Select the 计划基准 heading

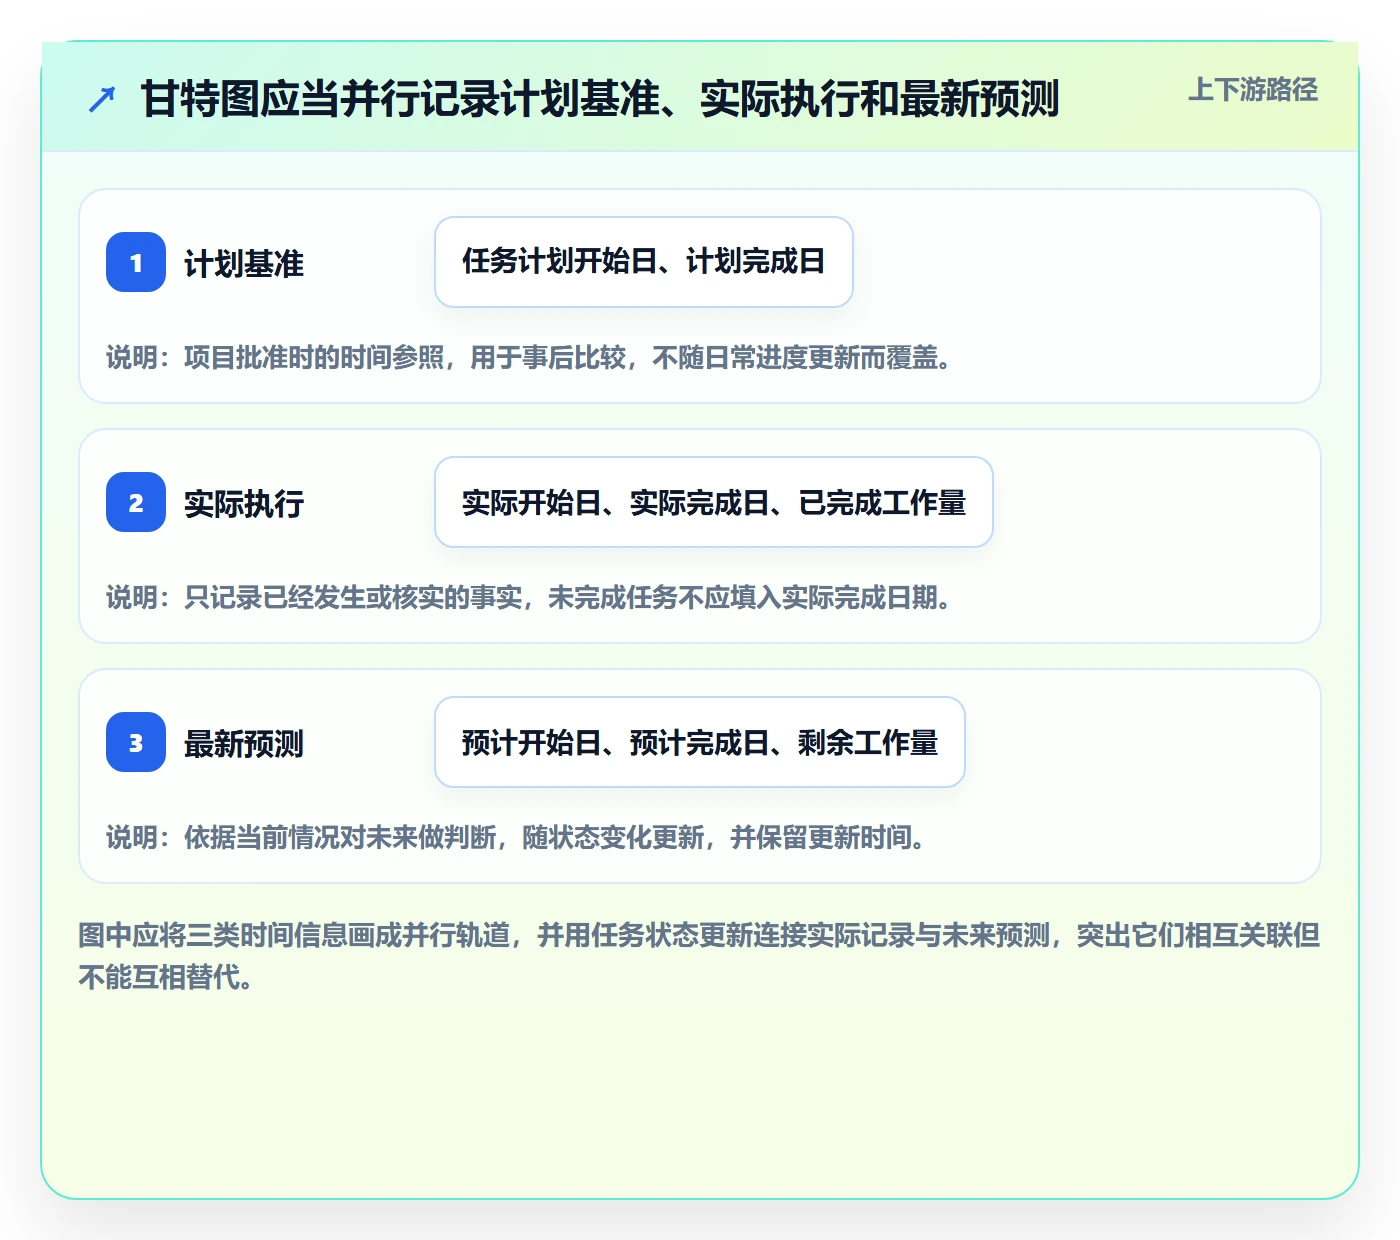pyautogui.click(x=244, y=264)
